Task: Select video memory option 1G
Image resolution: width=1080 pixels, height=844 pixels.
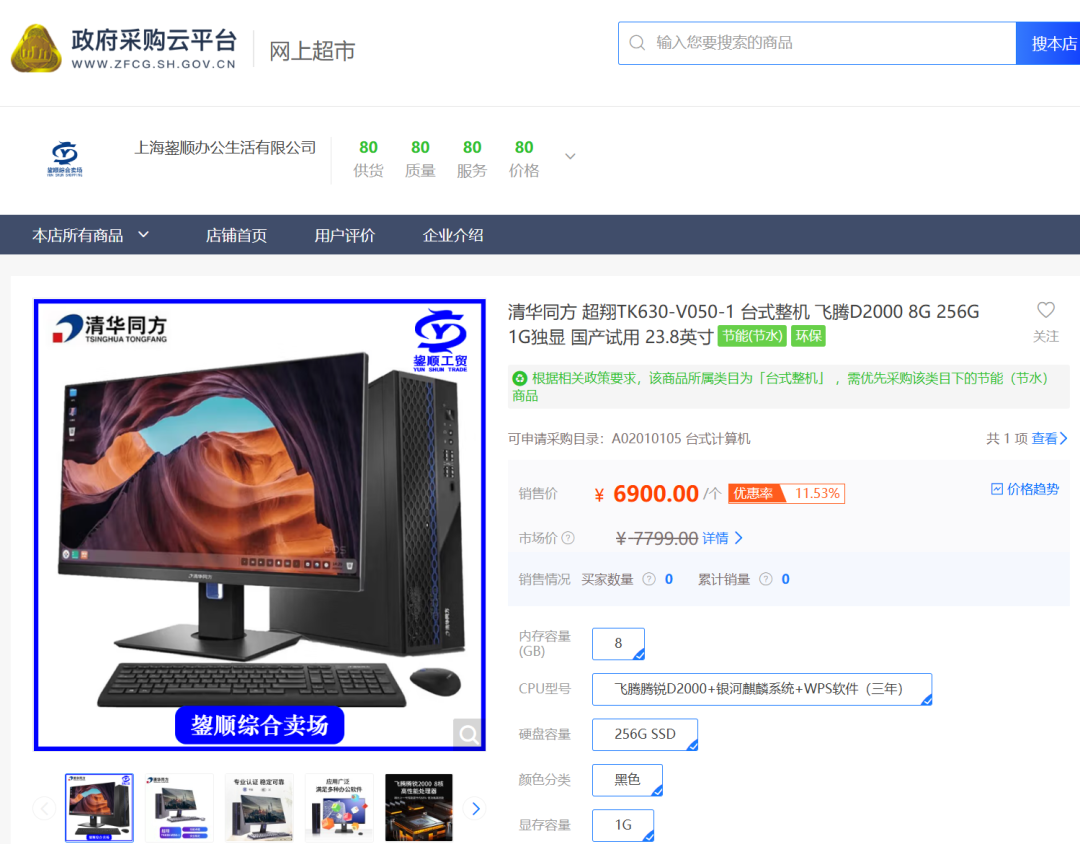Action: click(623, 825)
